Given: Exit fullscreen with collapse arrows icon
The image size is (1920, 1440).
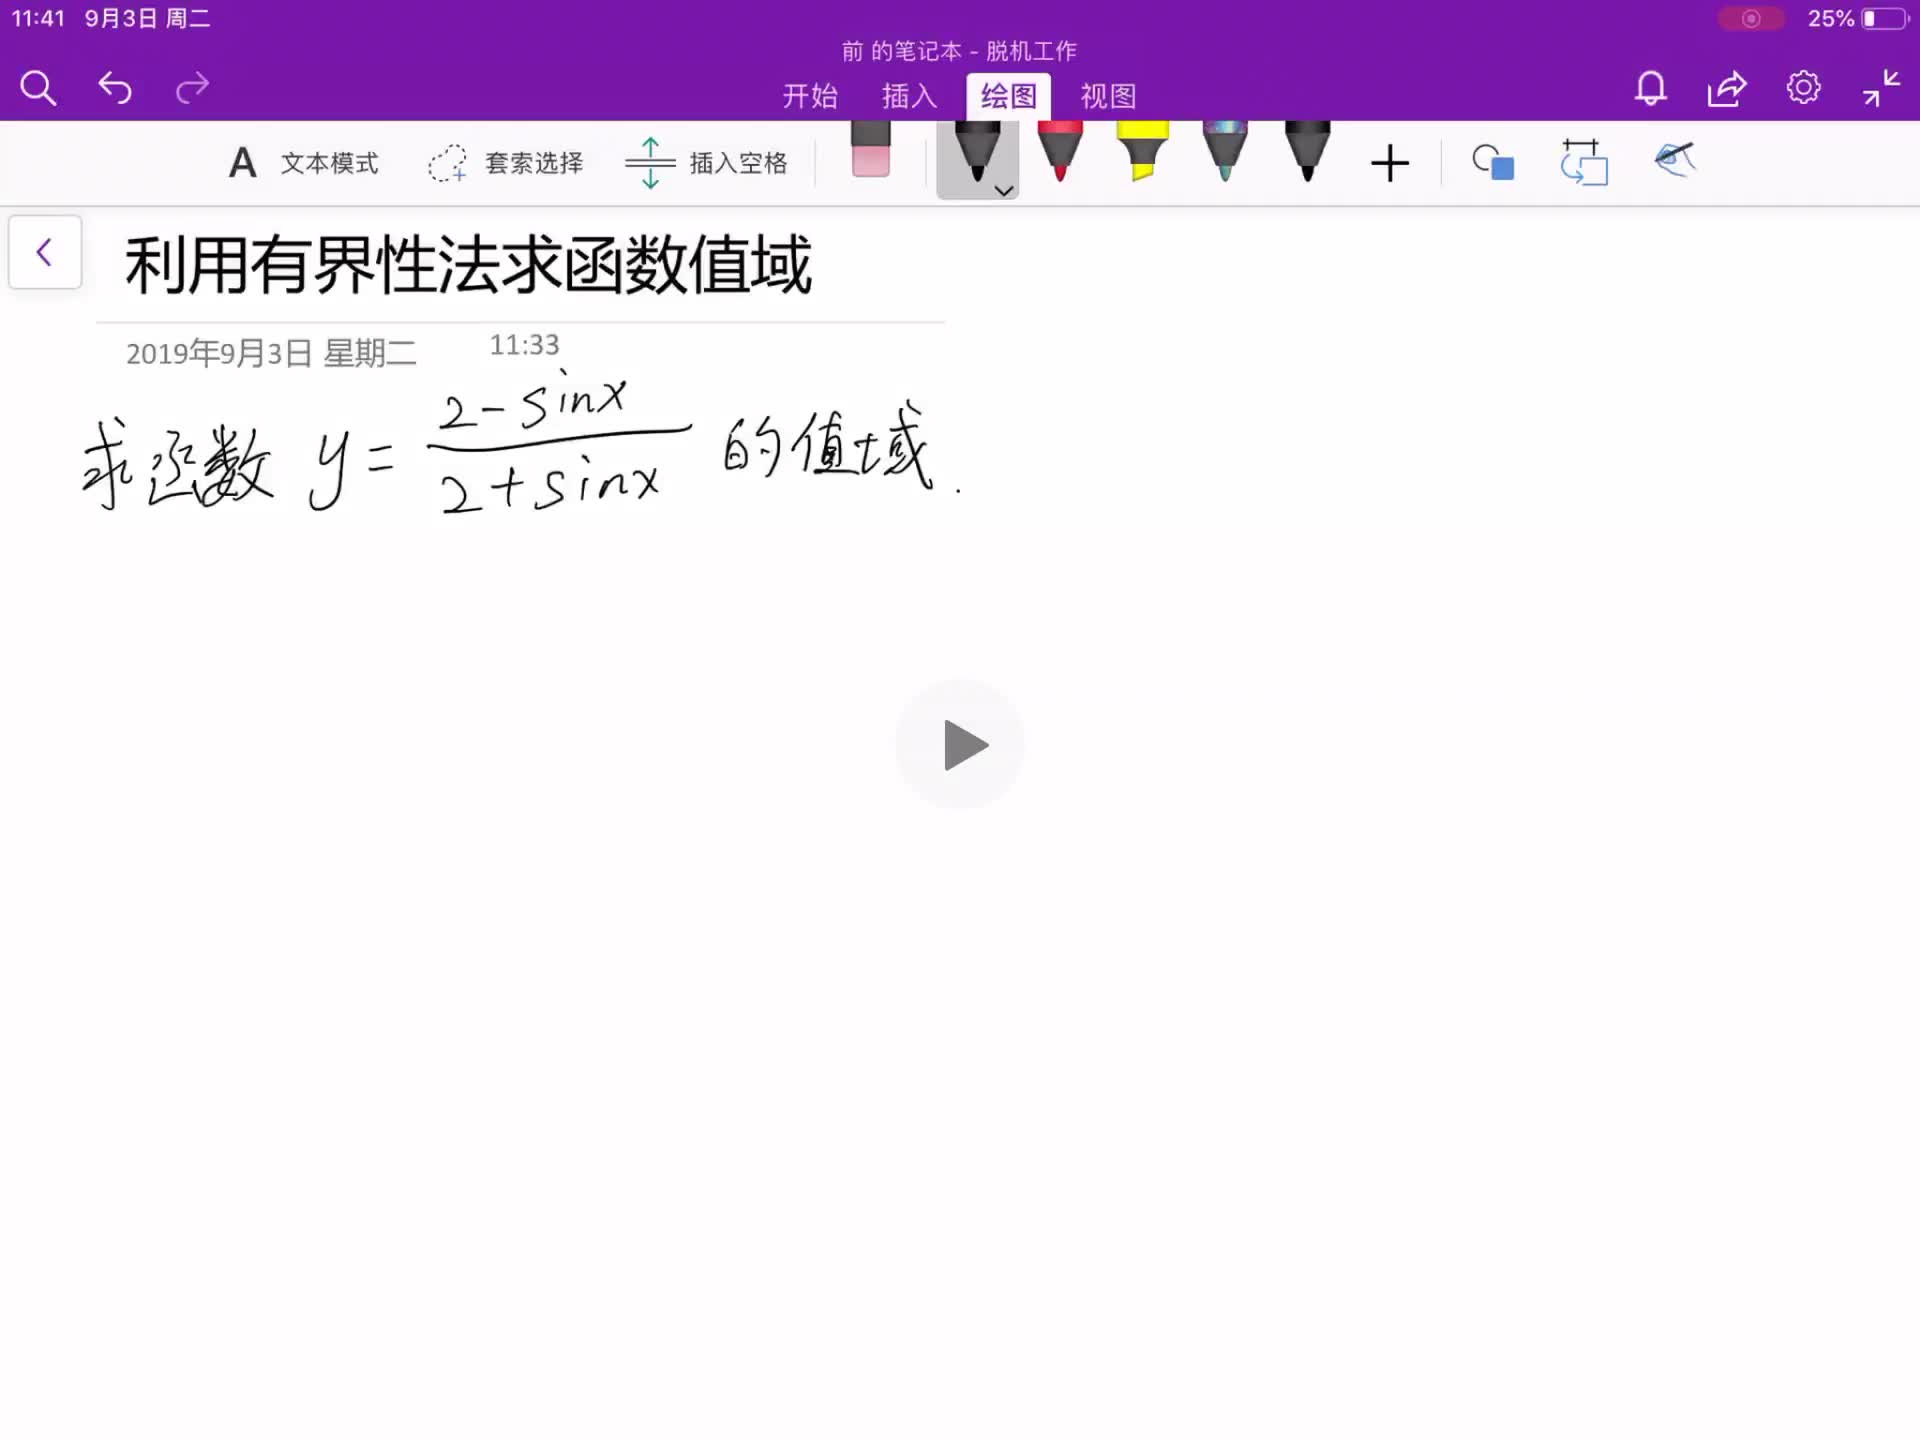Looking at the screenshot, I should coord(1882,88).
